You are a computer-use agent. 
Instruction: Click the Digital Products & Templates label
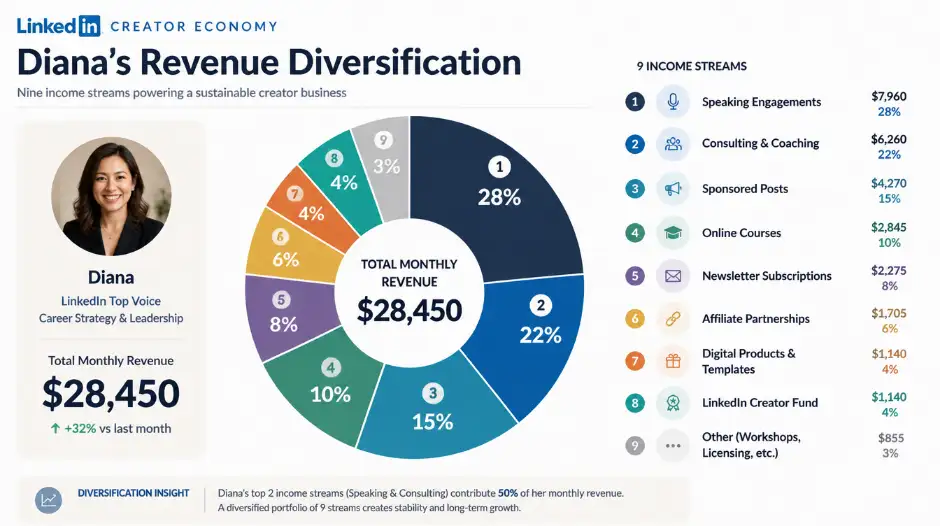coord(749,361)
